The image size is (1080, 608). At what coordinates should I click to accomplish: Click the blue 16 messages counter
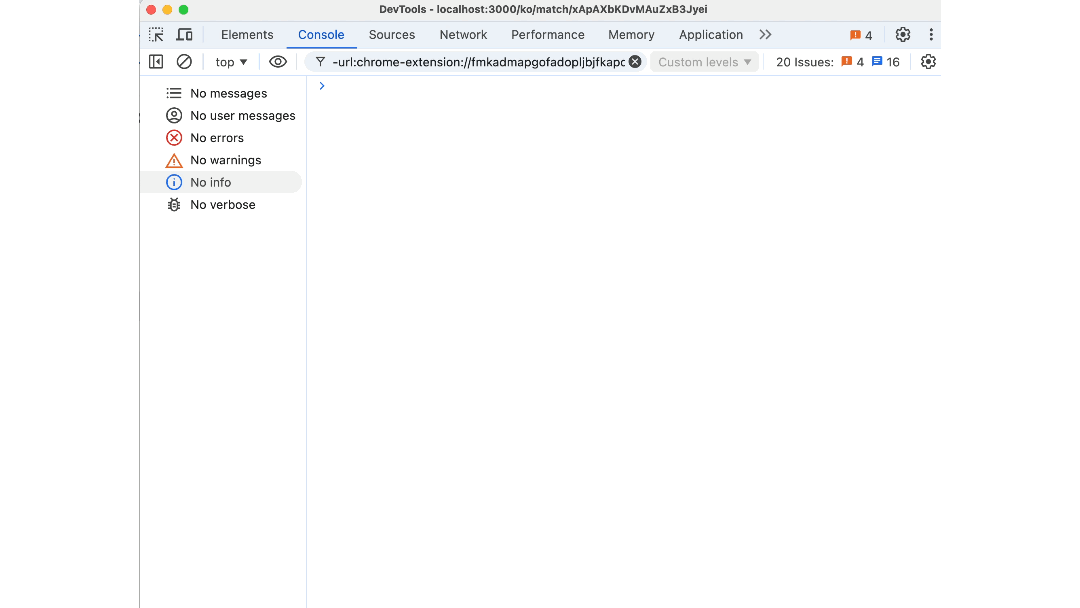886,62
